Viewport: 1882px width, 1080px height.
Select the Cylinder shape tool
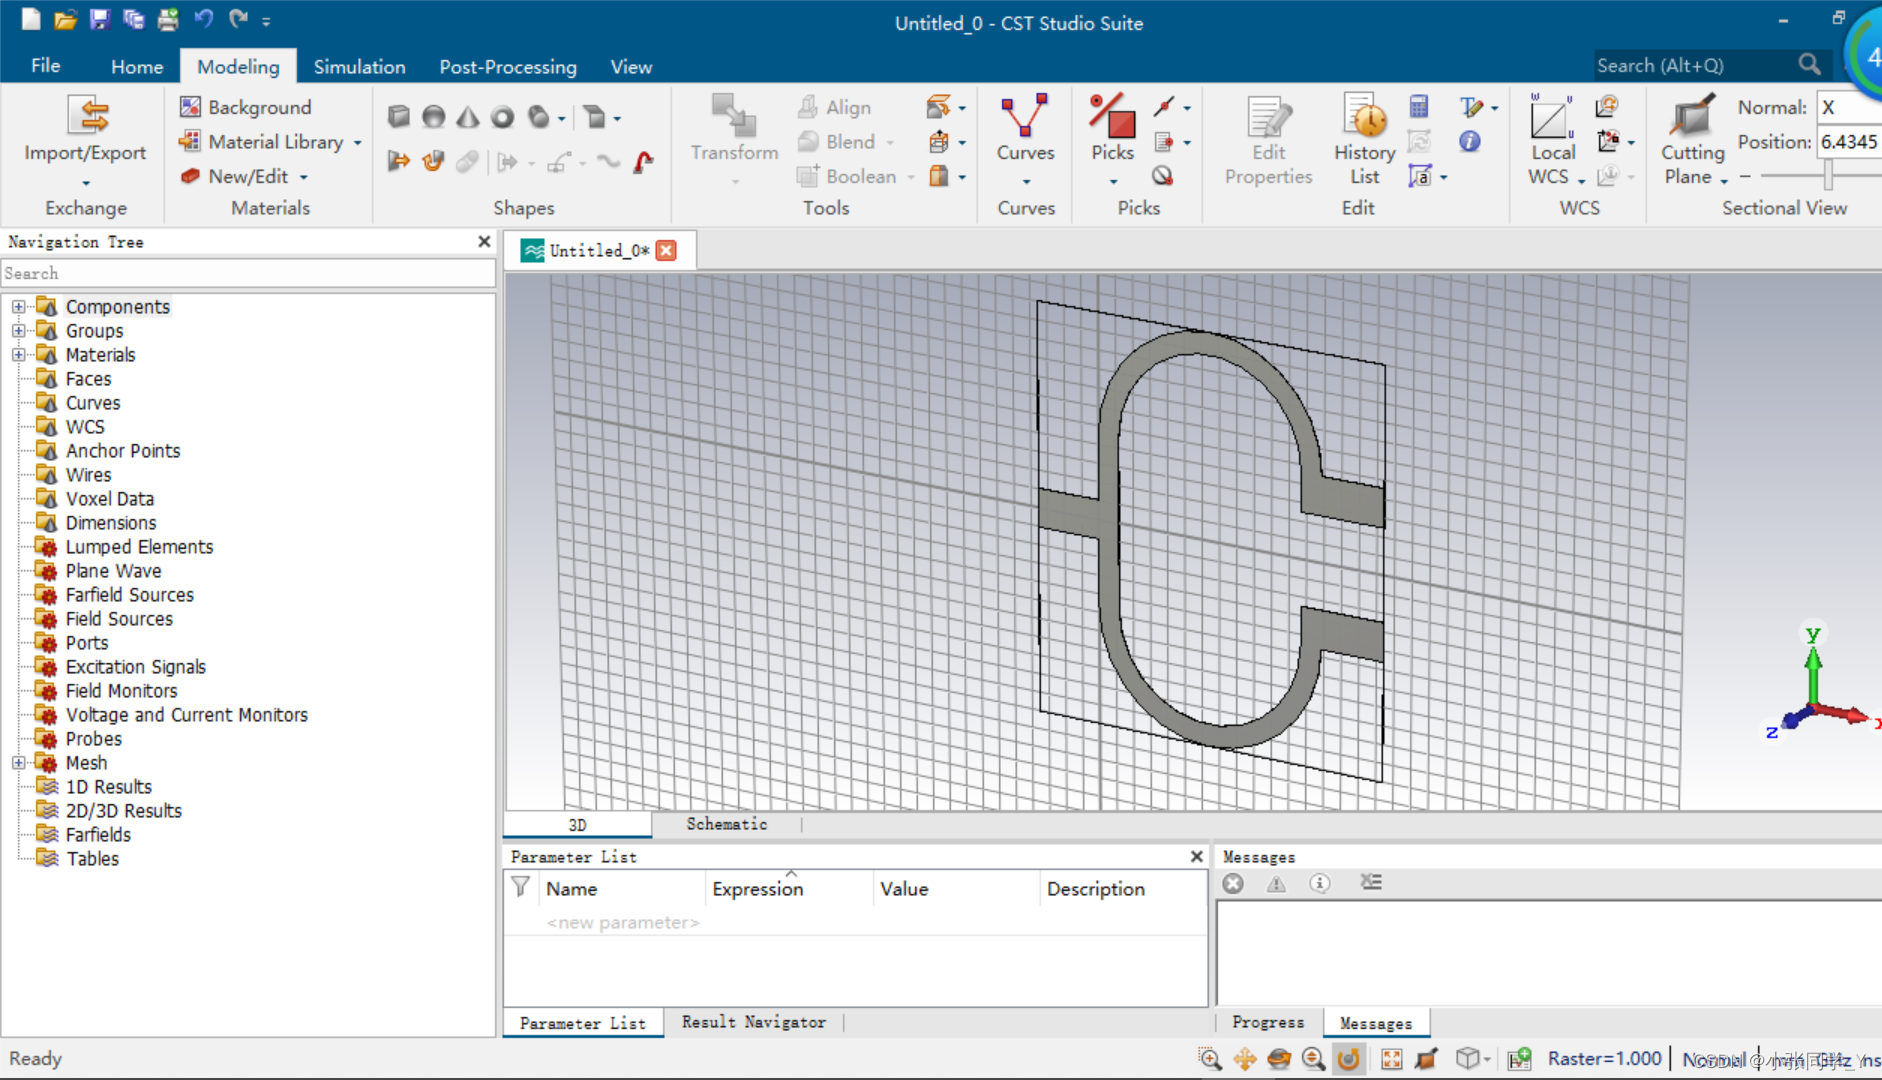click(x=538, y=117)
